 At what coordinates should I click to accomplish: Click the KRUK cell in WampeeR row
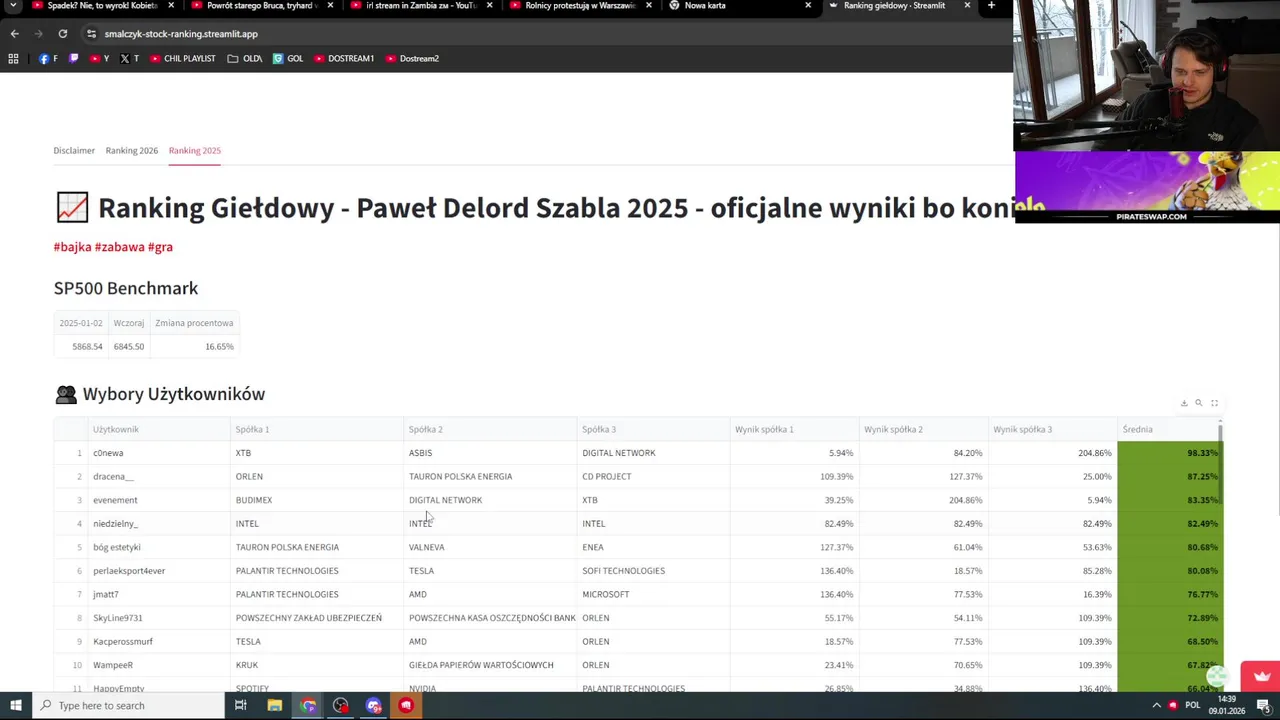tap(316, 665)
